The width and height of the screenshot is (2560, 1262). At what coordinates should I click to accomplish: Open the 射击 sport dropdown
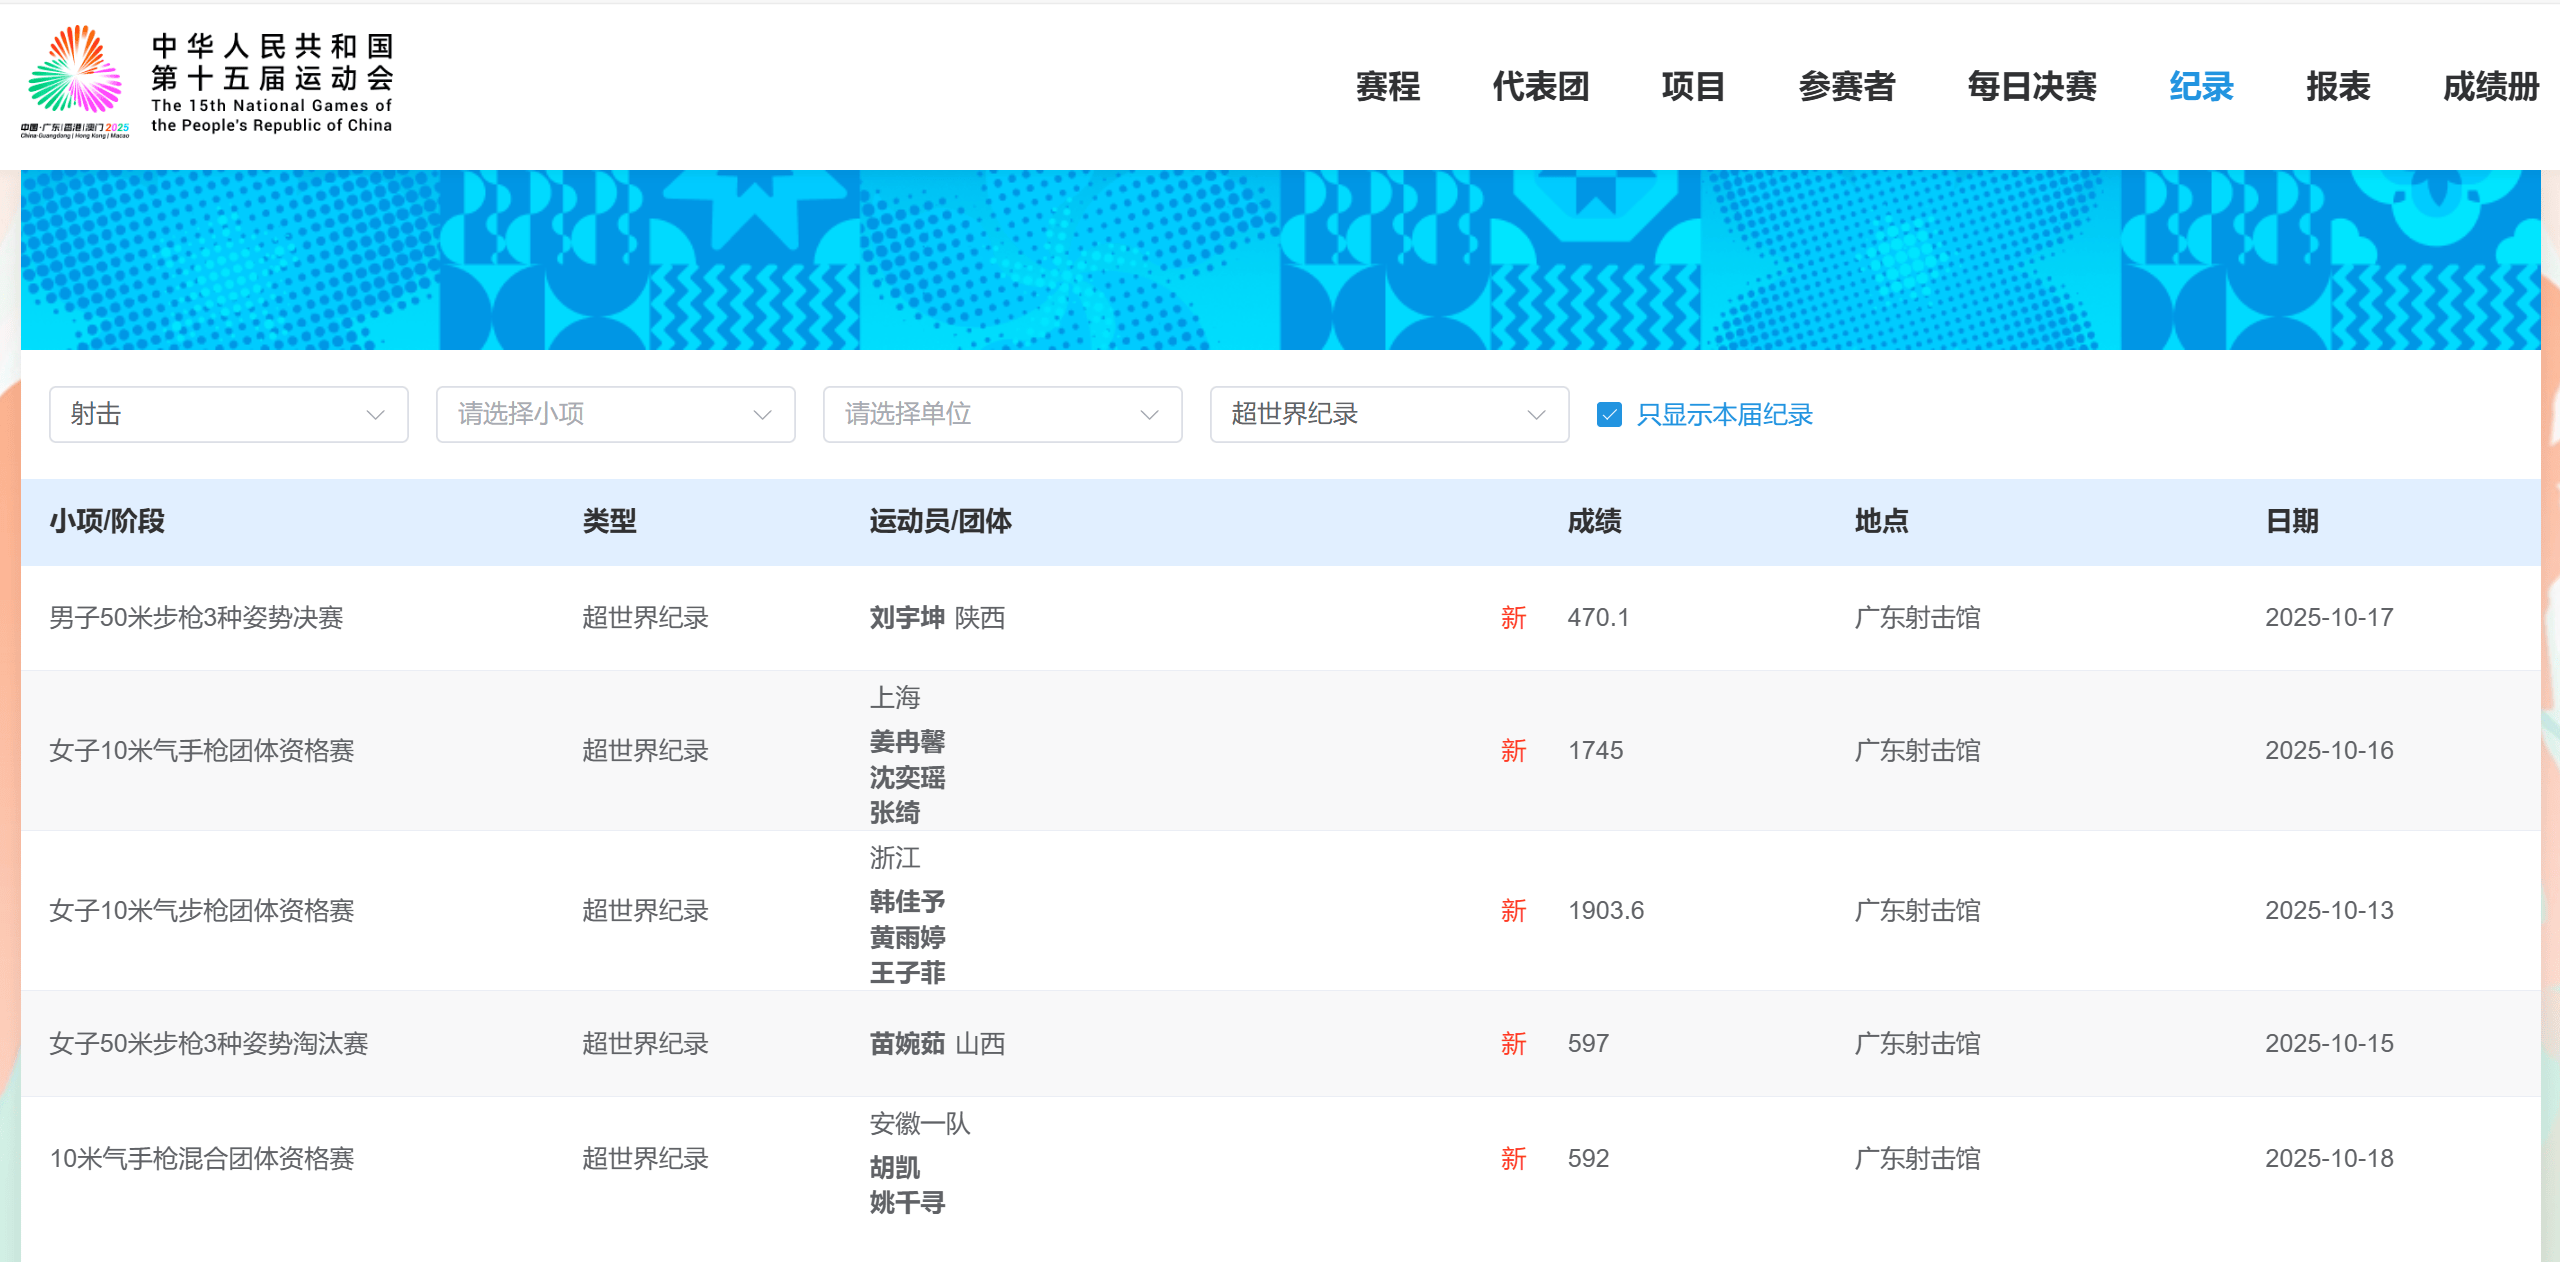(x=228, y=414)
